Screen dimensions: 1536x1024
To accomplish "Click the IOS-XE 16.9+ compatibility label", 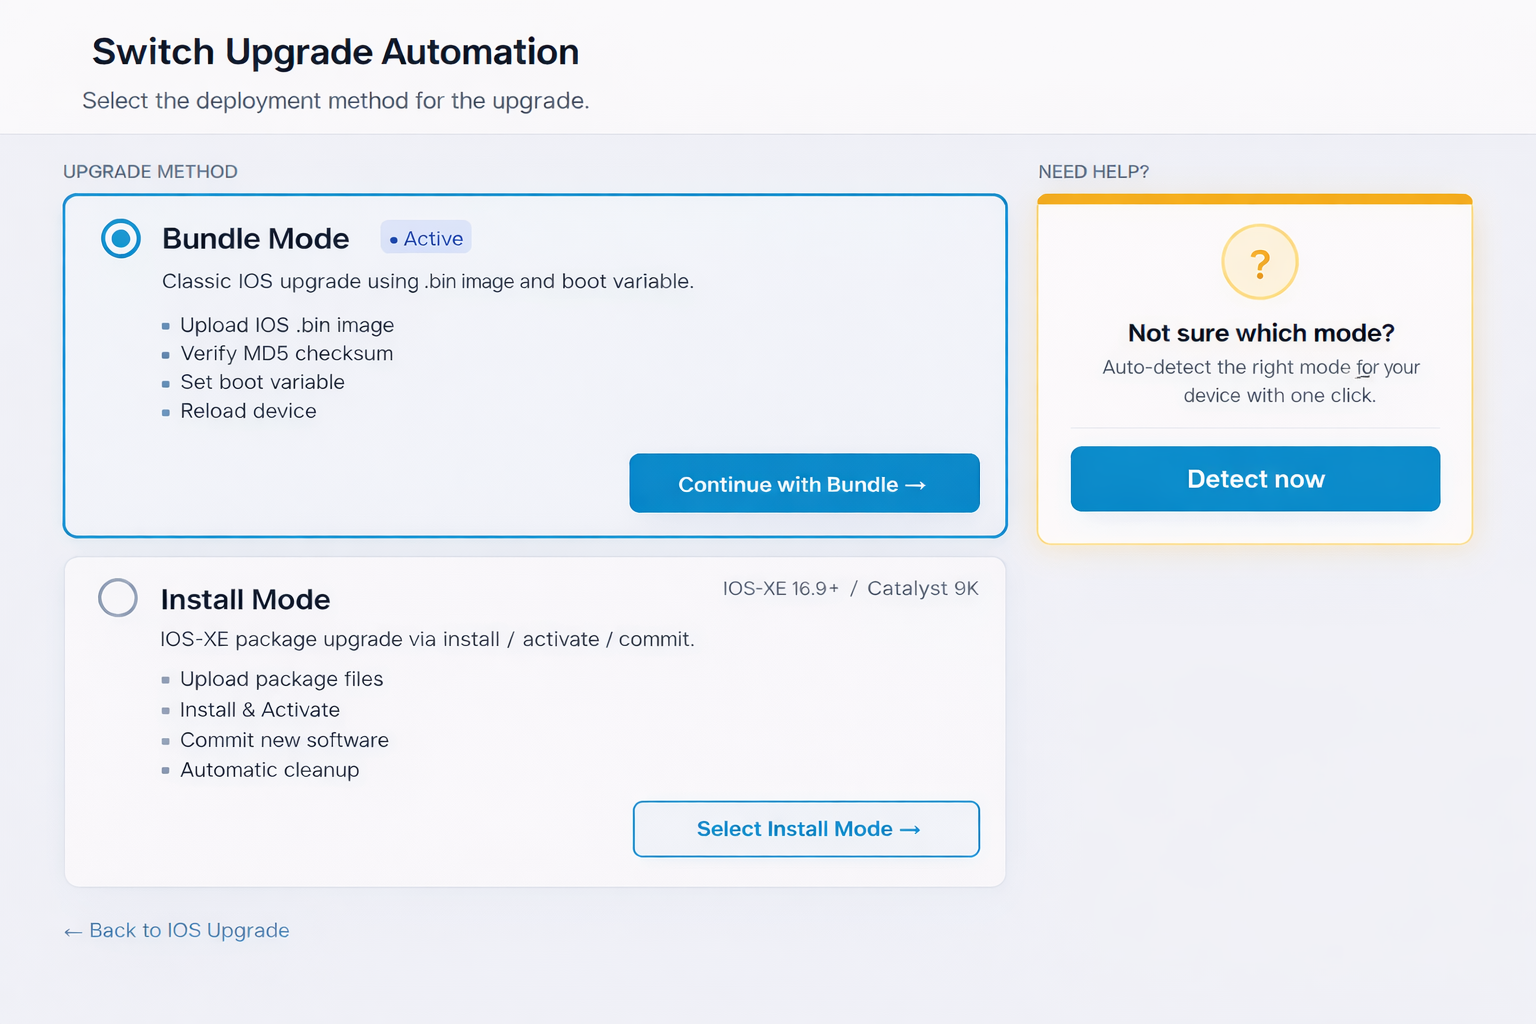I will (779, 588).
